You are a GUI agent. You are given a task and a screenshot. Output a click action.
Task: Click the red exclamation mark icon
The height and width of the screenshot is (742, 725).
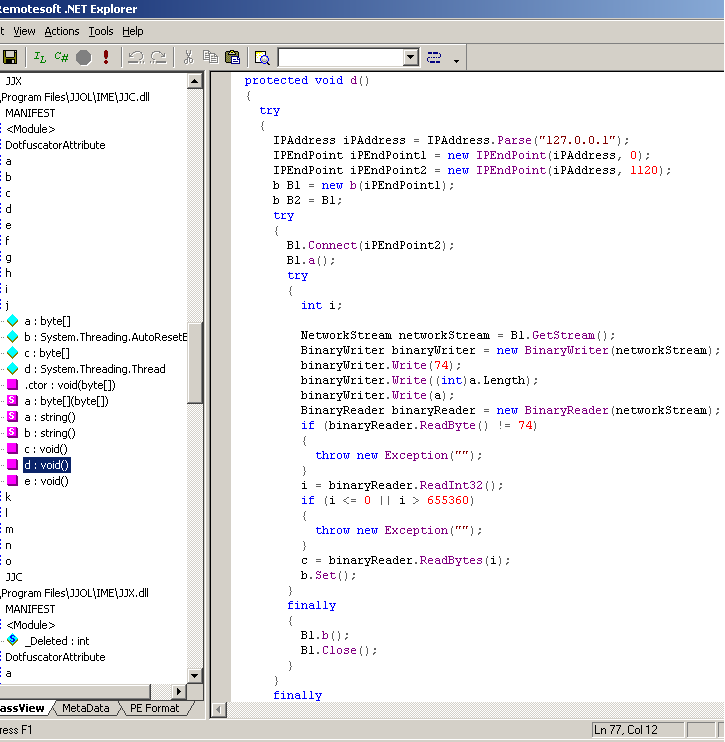click(105, 57)
